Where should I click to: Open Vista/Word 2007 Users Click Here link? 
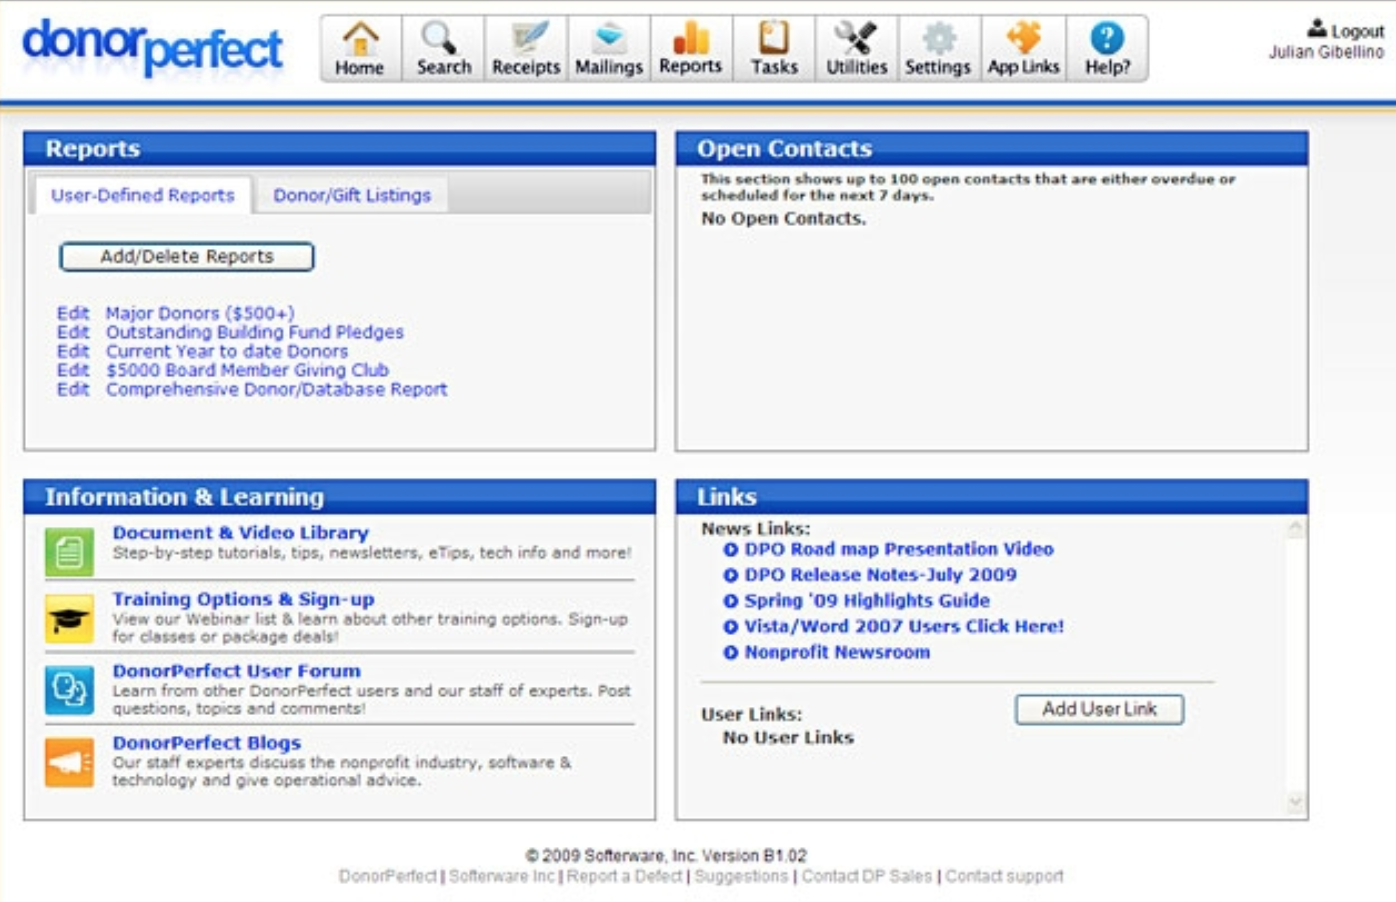tap(904, 627)
